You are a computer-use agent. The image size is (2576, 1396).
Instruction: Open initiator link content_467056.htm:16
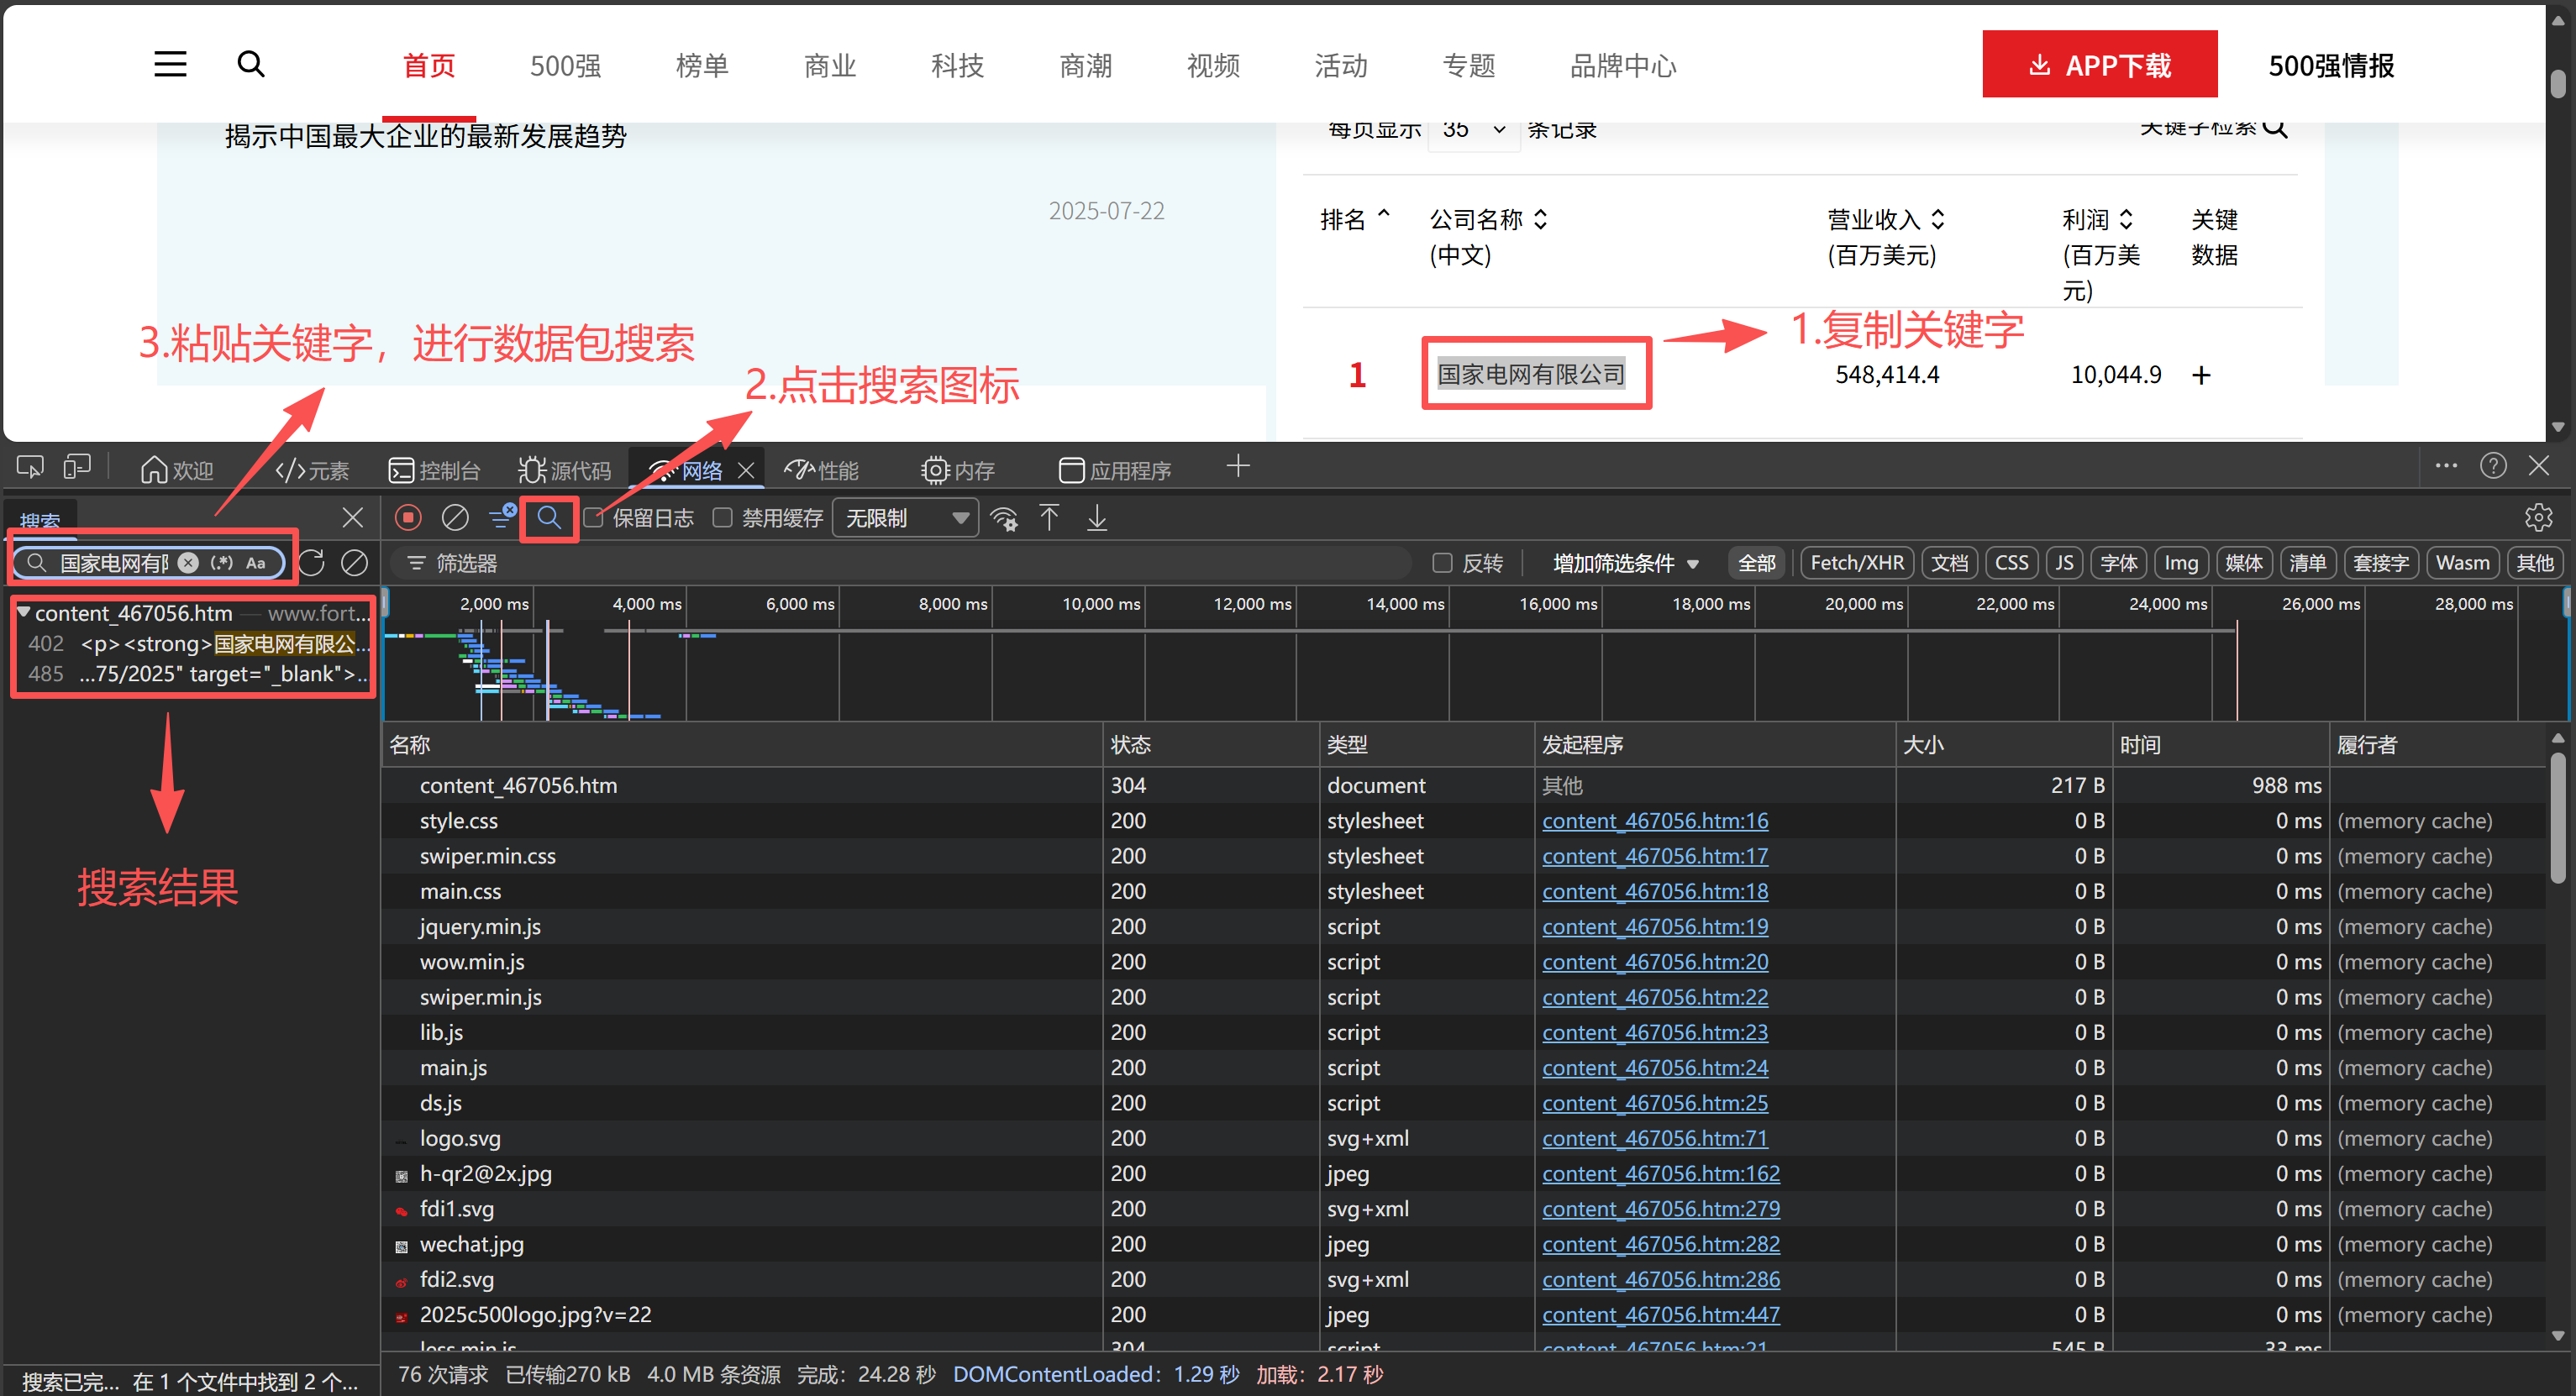[x=1654, y=821]
